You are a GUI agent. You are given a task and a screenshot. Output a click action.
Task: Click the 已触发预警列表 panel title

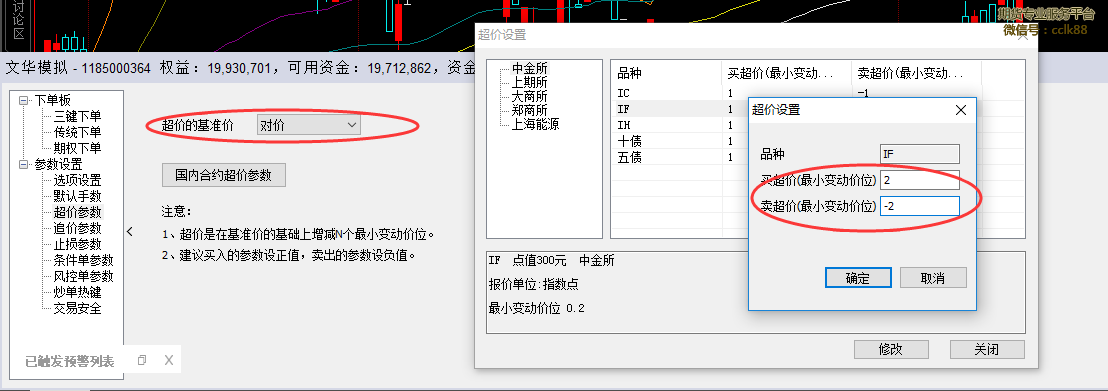(x=70, y=361)
